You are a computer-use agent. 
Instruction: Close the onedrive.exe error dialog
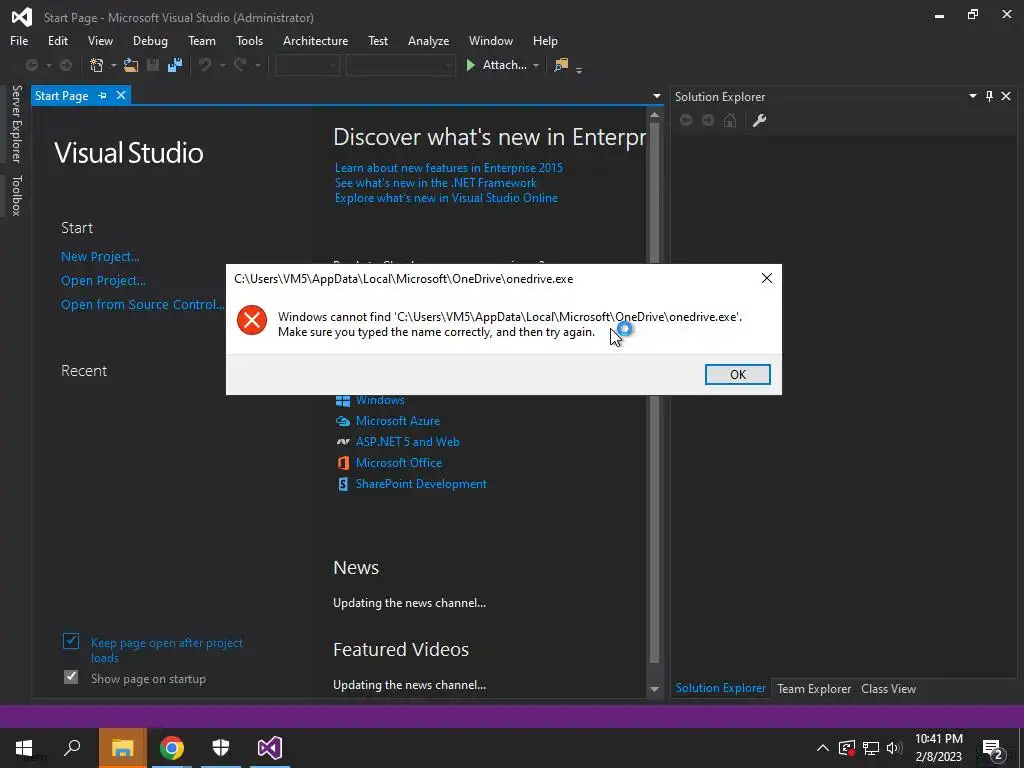point(767,278)
